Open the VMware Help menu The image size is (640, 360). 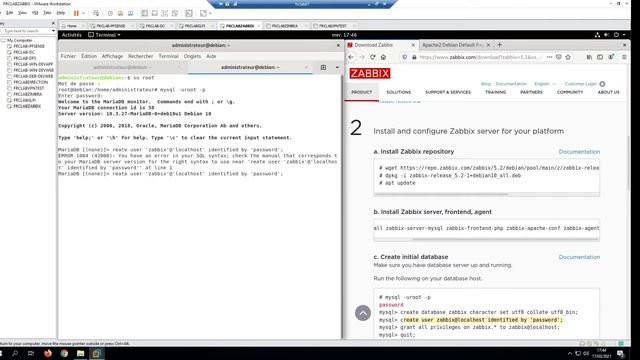(x=60, y=13)
